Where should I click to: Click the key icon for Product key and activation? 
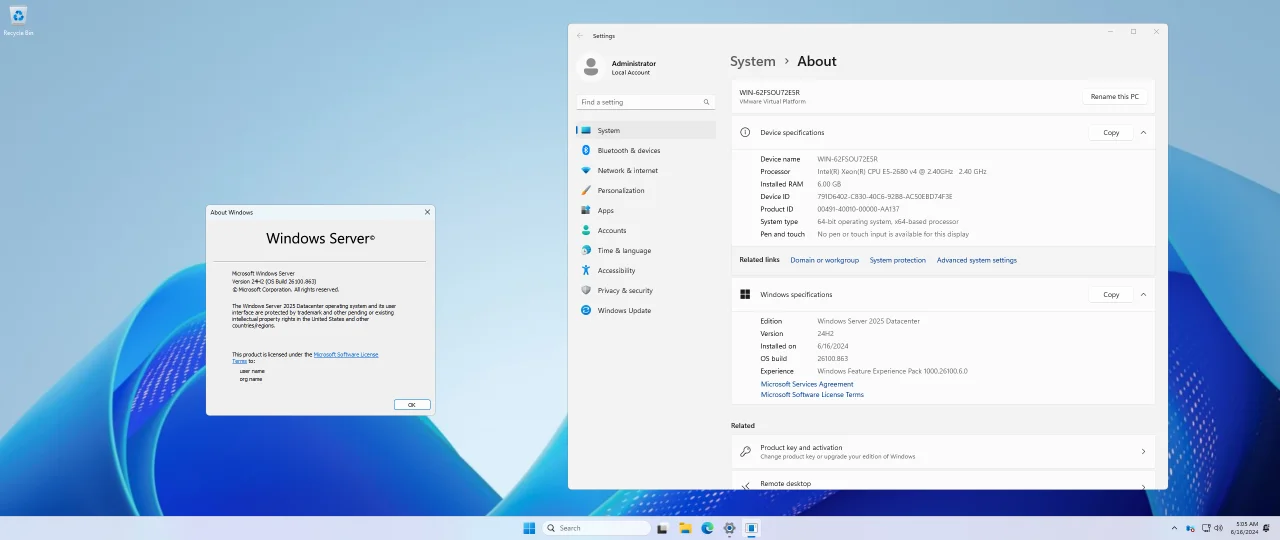pyautogui.click(x=745, y=451)
